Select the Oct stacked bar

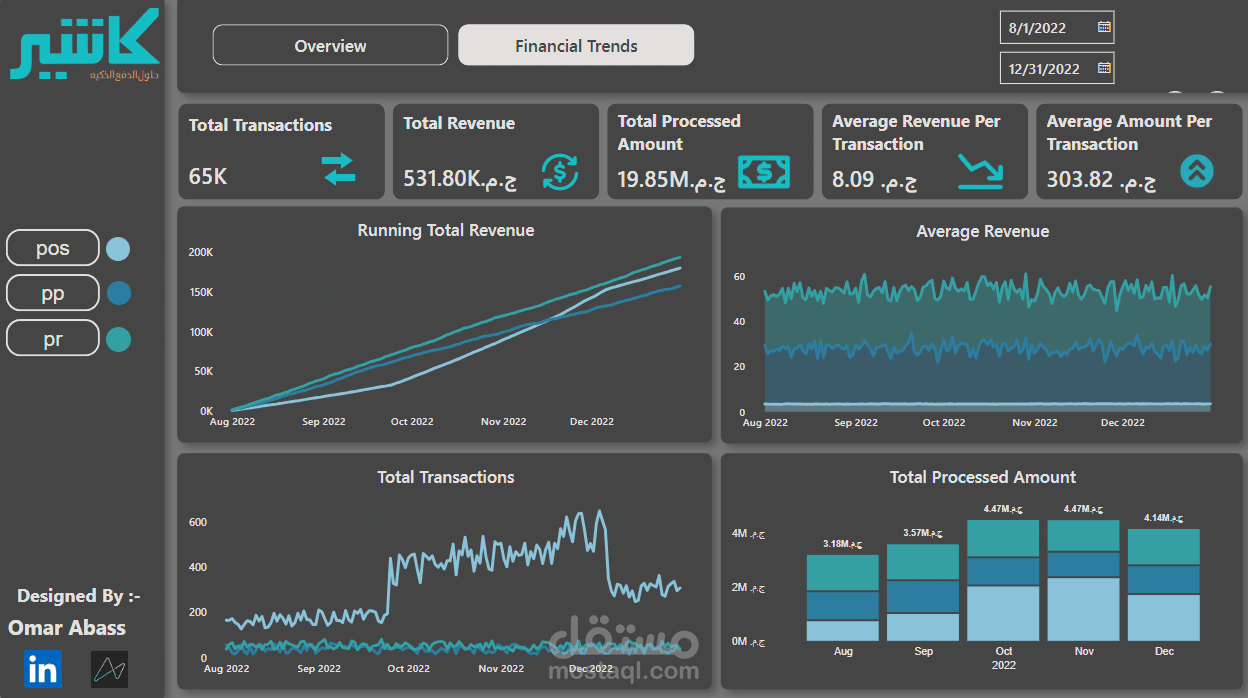pos(1003,580)
